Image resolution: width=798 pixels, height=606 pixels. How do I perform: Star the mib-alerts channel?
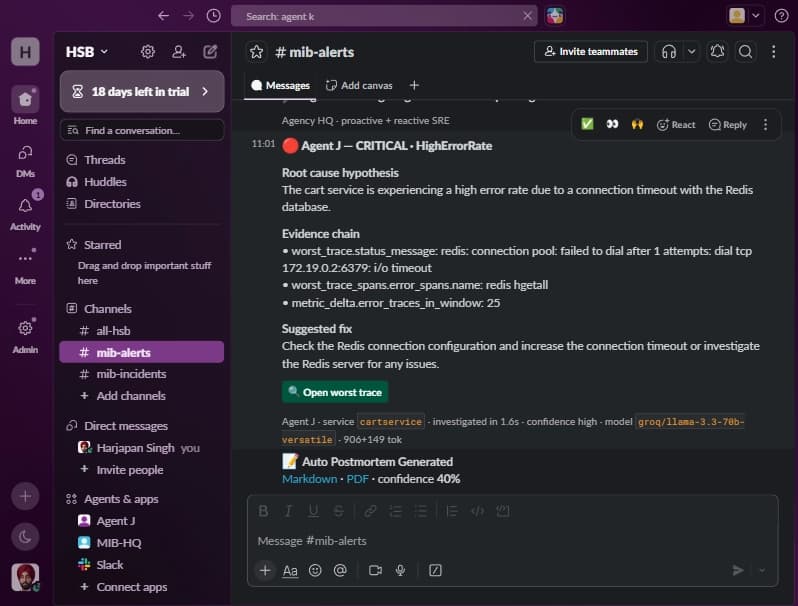[256, 52]
